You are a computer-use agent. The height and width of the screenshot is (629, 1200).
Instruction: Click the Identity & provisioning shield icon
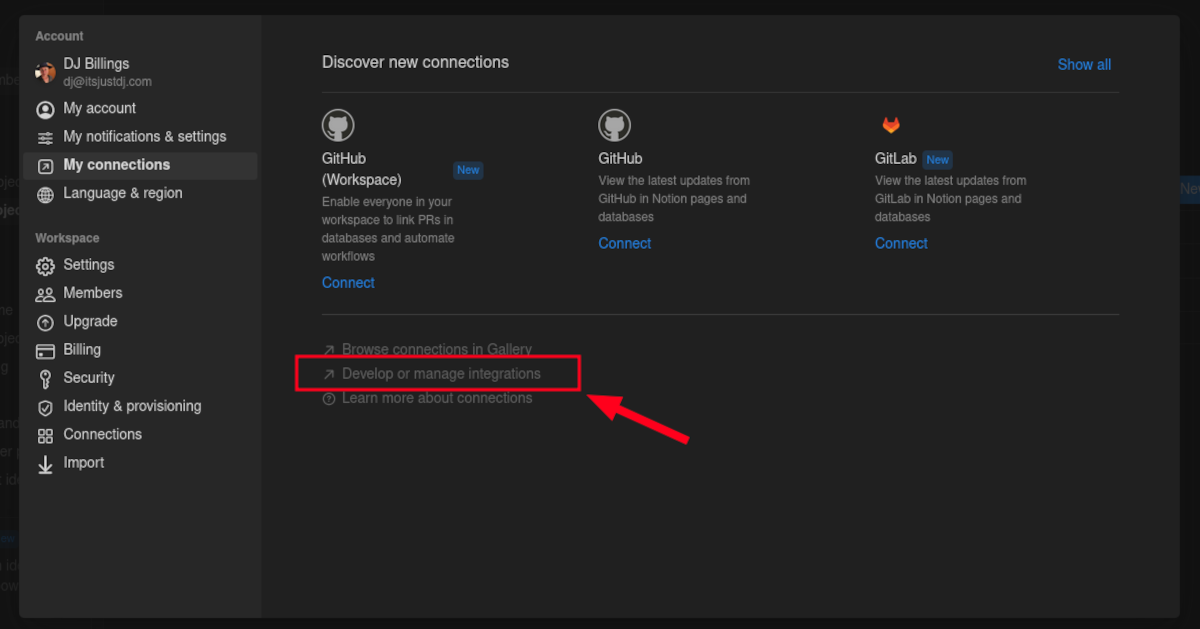[45, 407]
